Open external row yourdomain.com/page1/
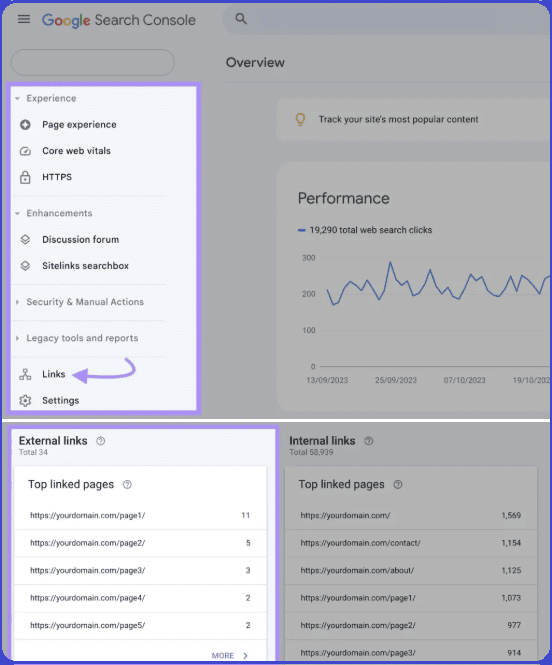This screenshot has width=552, height=665. click(x=140, y=516)
